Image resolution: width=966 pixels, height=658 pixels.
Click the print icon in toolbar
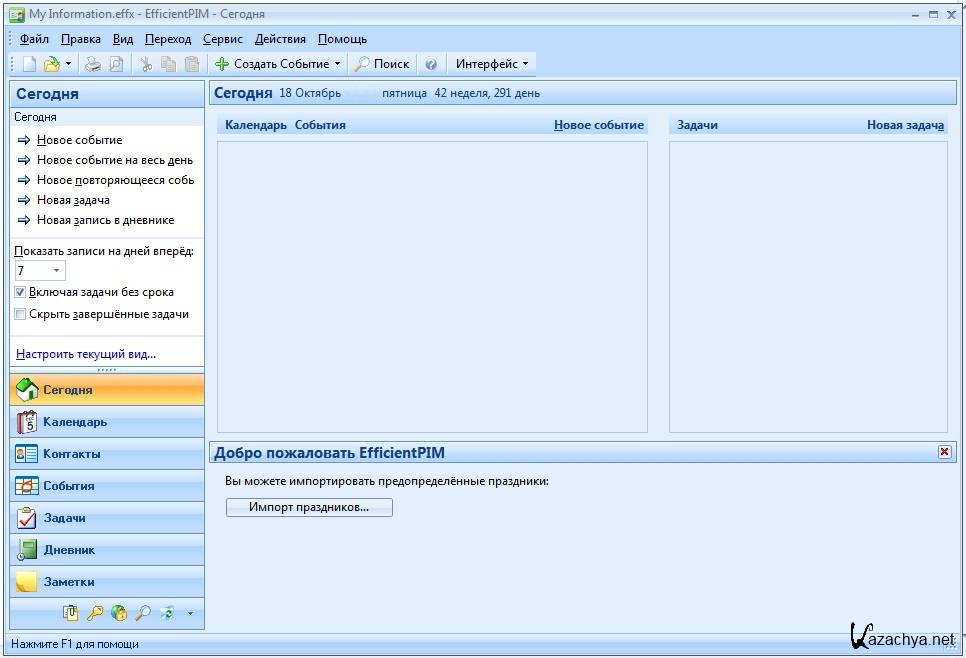tap(93, 64)
